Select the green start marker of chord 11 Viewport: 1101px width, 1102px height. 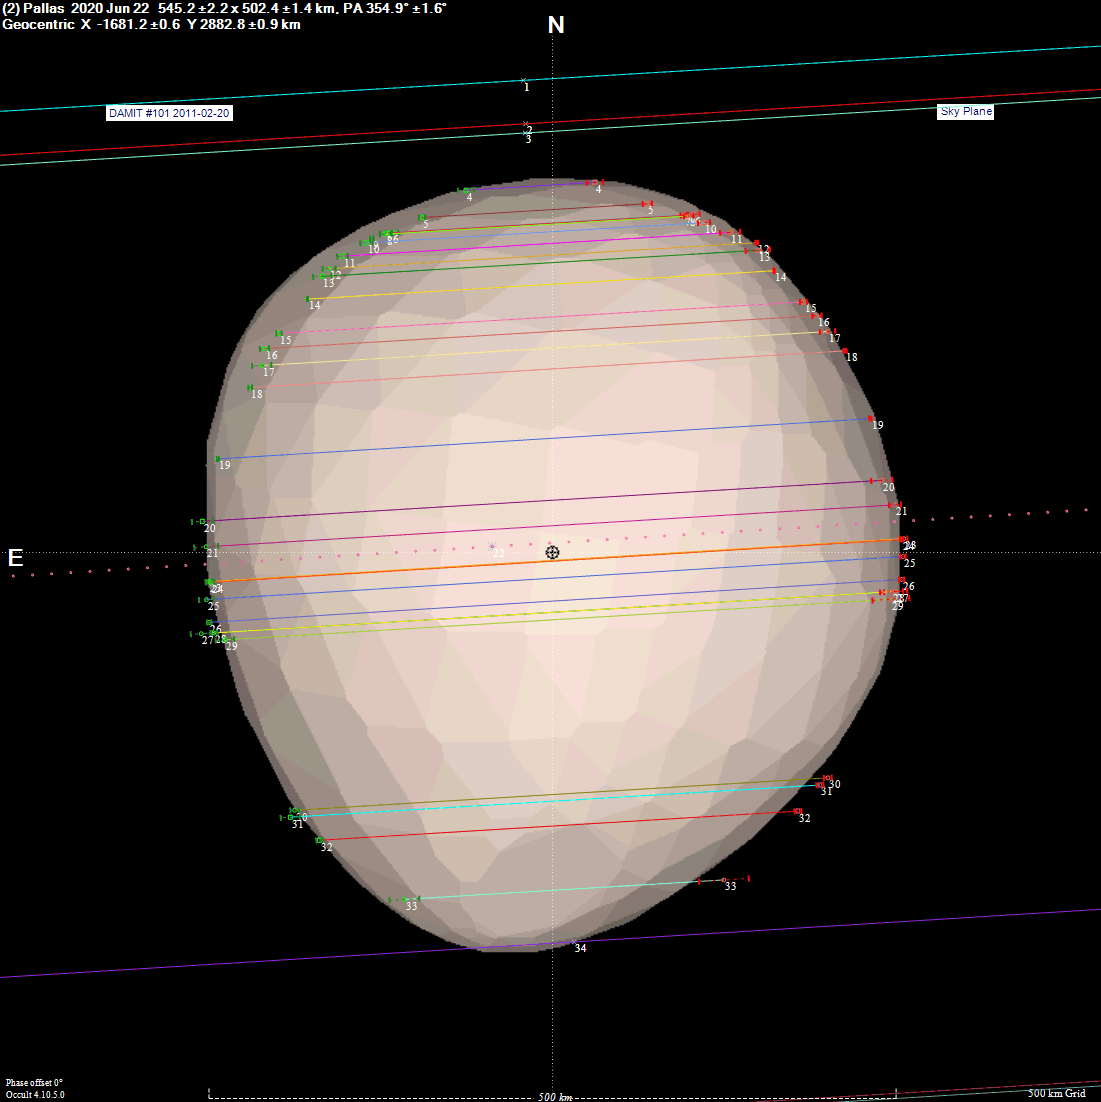(342, 256)
